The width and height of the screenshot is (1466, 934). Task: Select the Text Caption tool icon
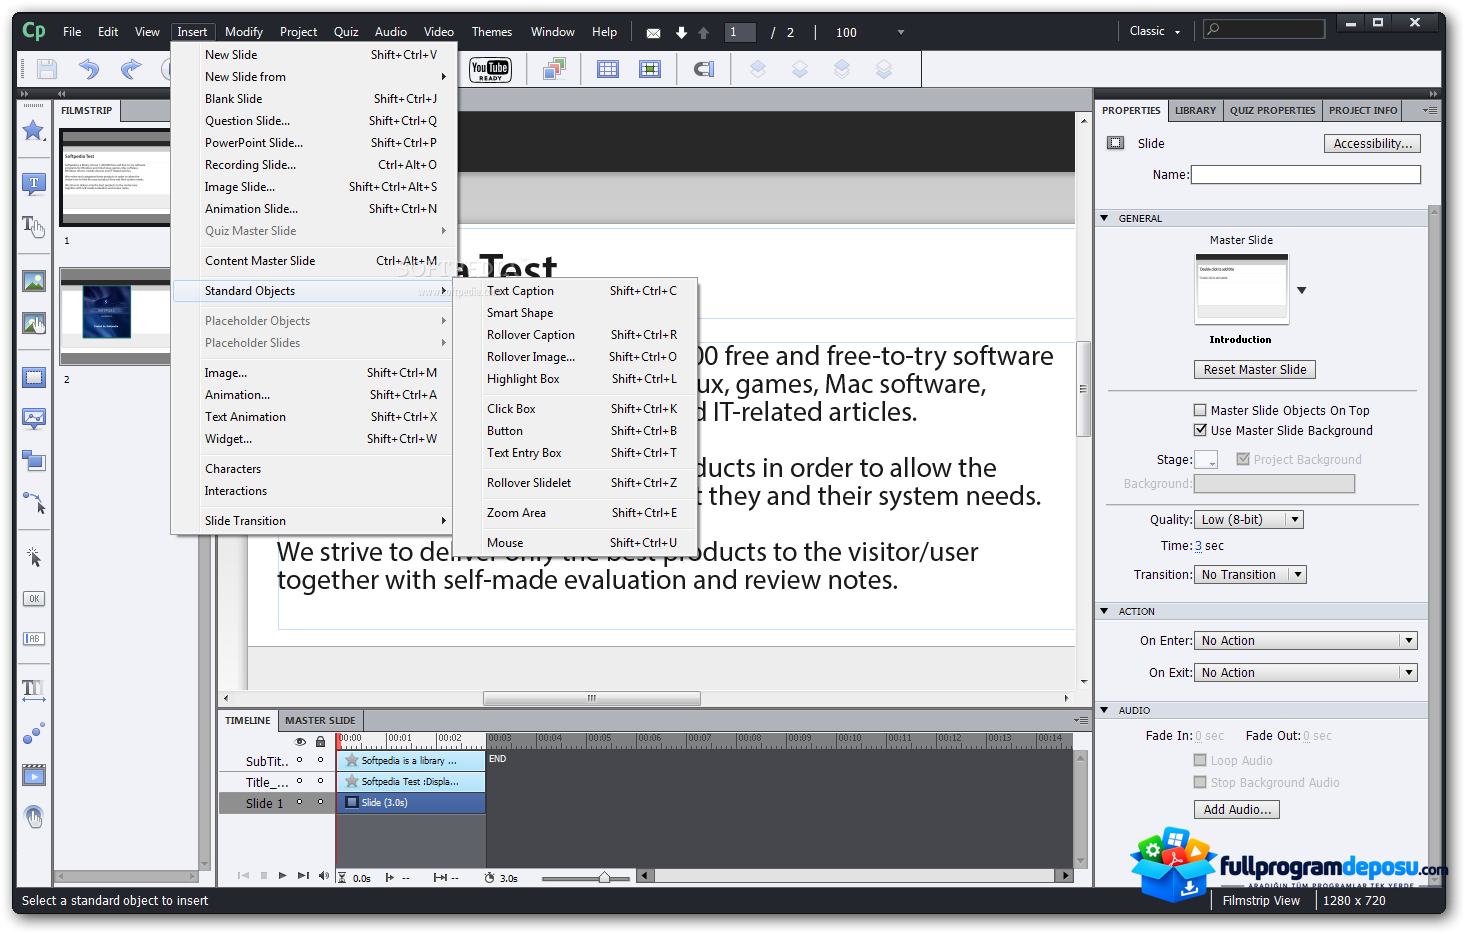[x=34, y=184]
